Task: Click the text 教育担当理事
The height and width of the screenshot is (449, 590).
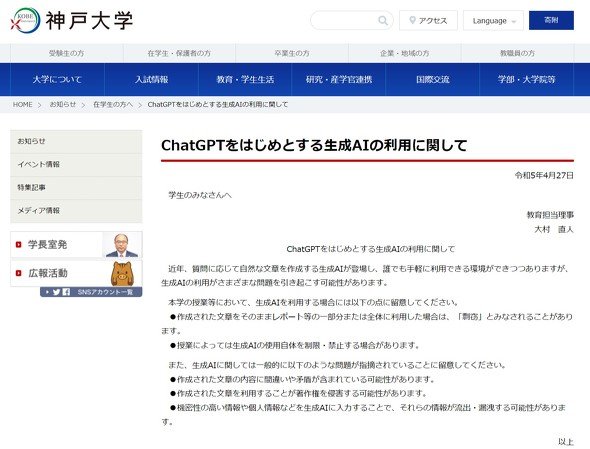Action: tap(550, 215)
